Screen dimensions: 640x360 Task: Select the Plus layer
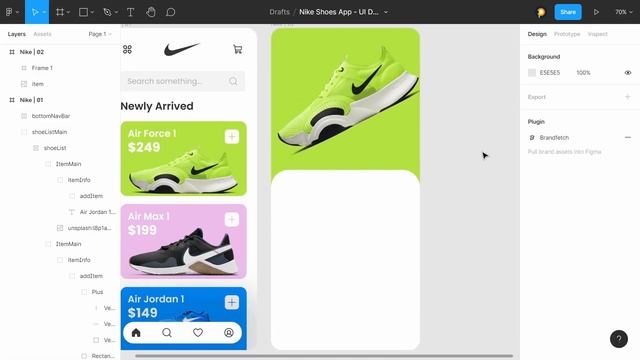point(97,292)
